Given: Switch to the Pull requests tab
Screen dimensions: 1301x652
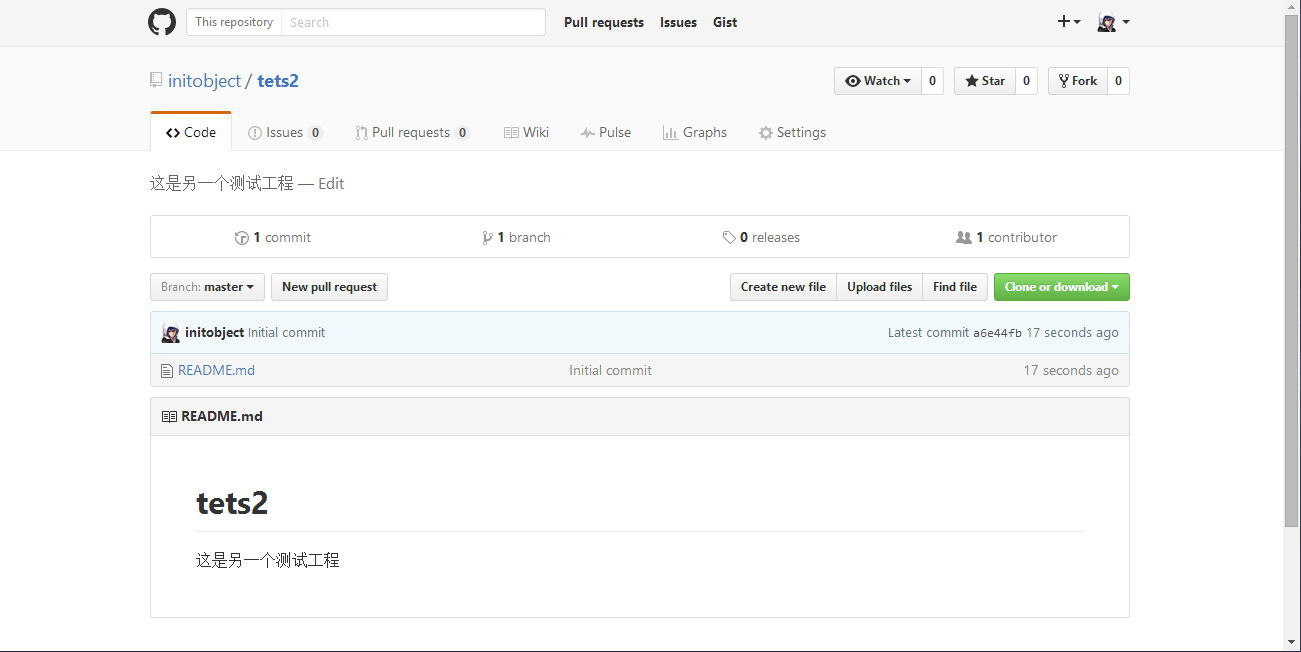Looking at the screenshot, I should pyautogui.click(x=412, y=132).
